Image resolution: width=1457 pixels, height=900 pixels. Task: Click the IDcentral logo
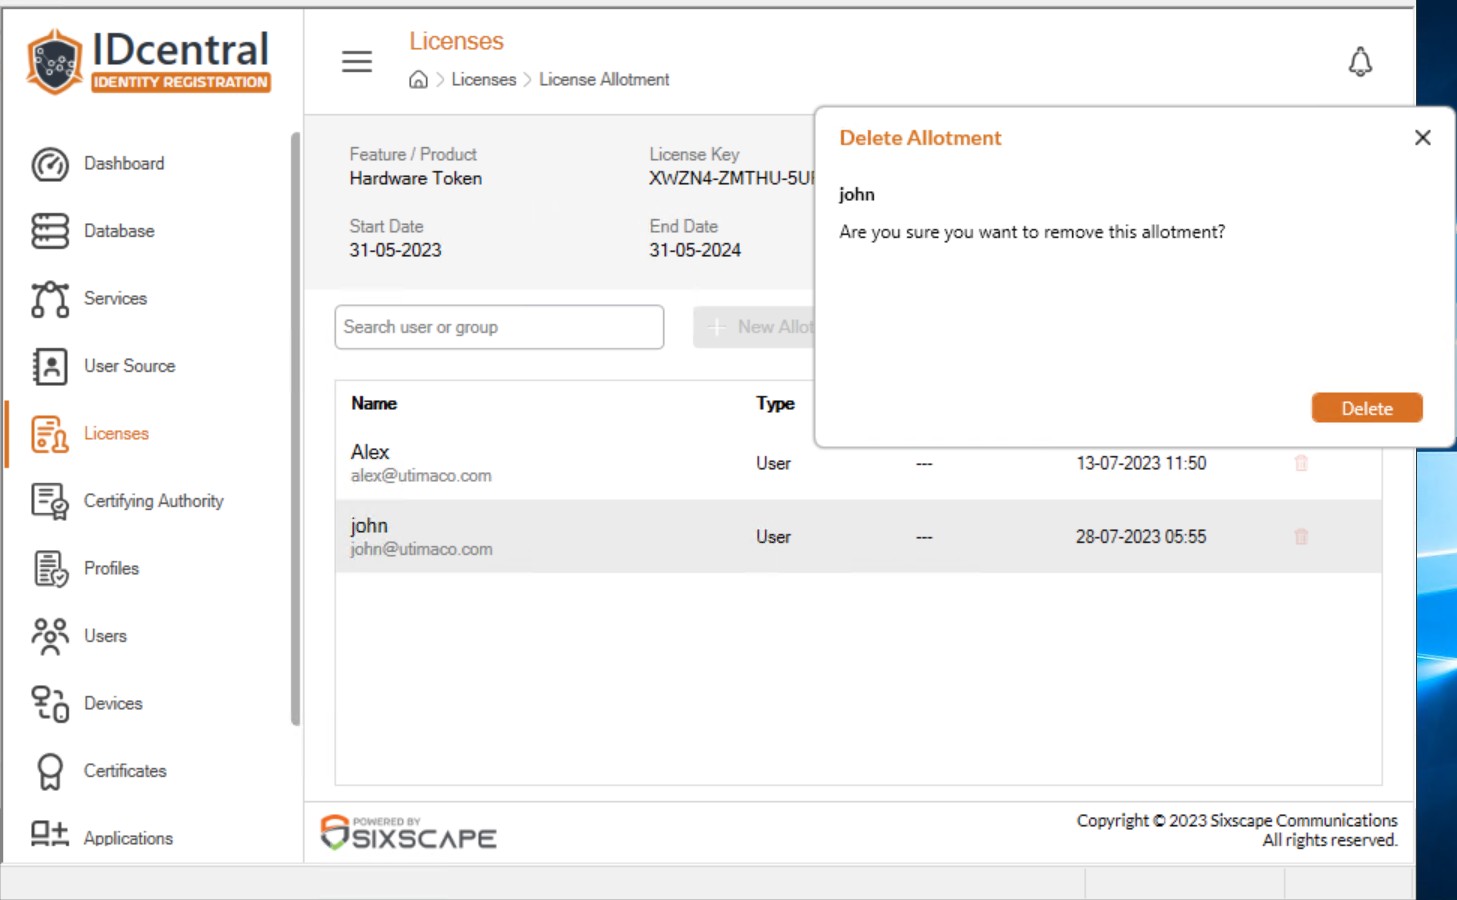[x=150, y=62]
